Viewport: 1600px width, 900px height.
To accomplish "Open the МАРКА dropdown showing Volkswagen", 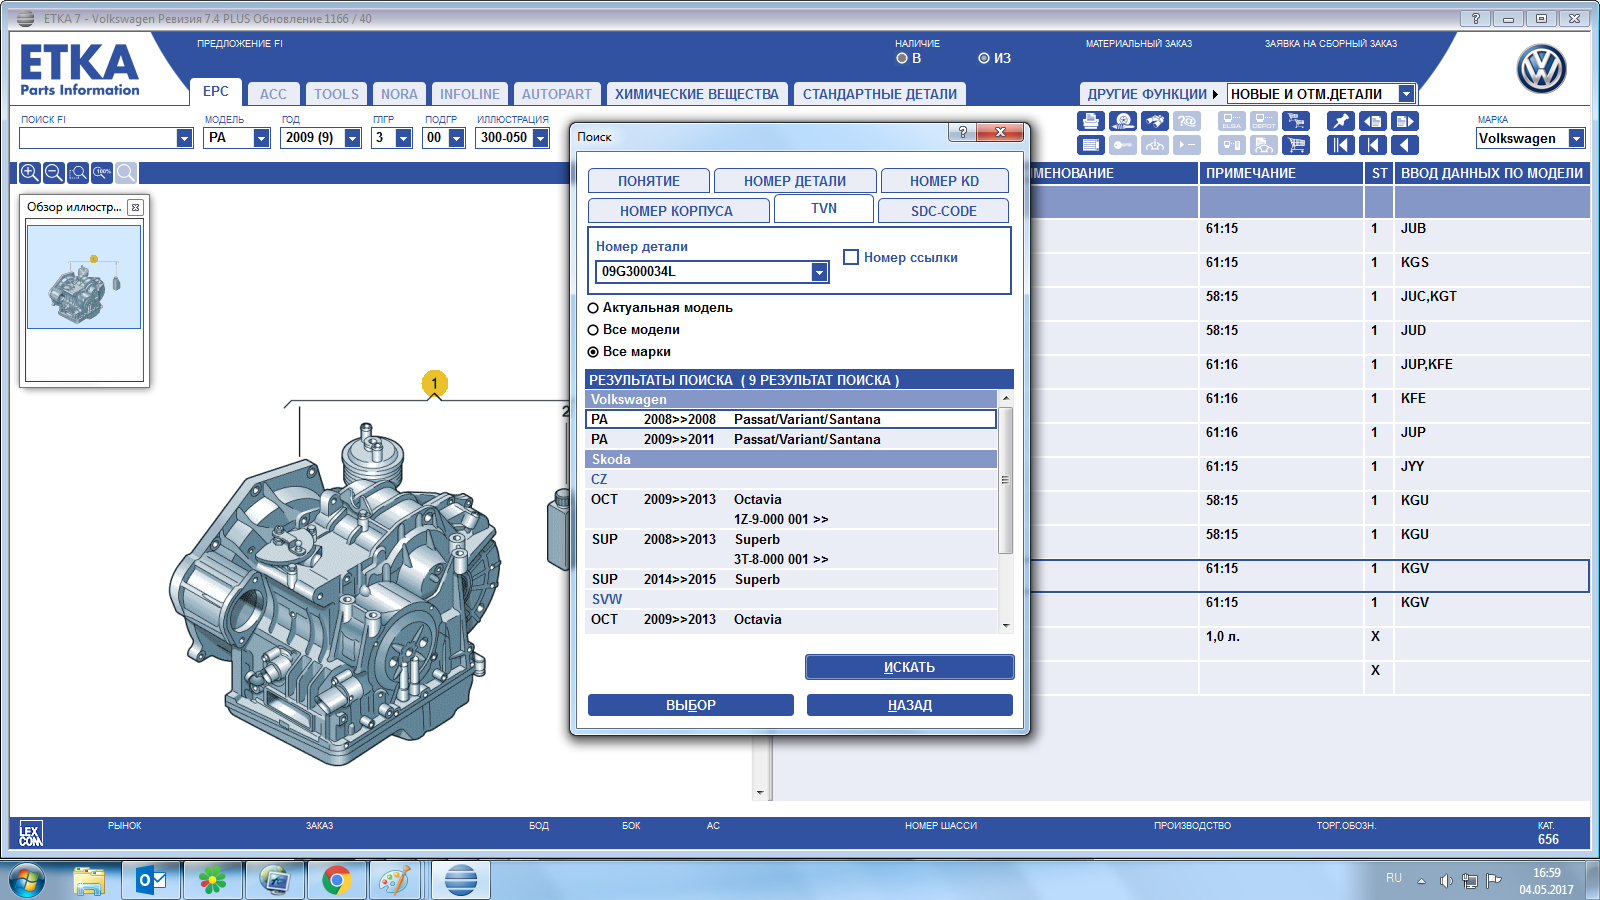I will [1576, 138].
